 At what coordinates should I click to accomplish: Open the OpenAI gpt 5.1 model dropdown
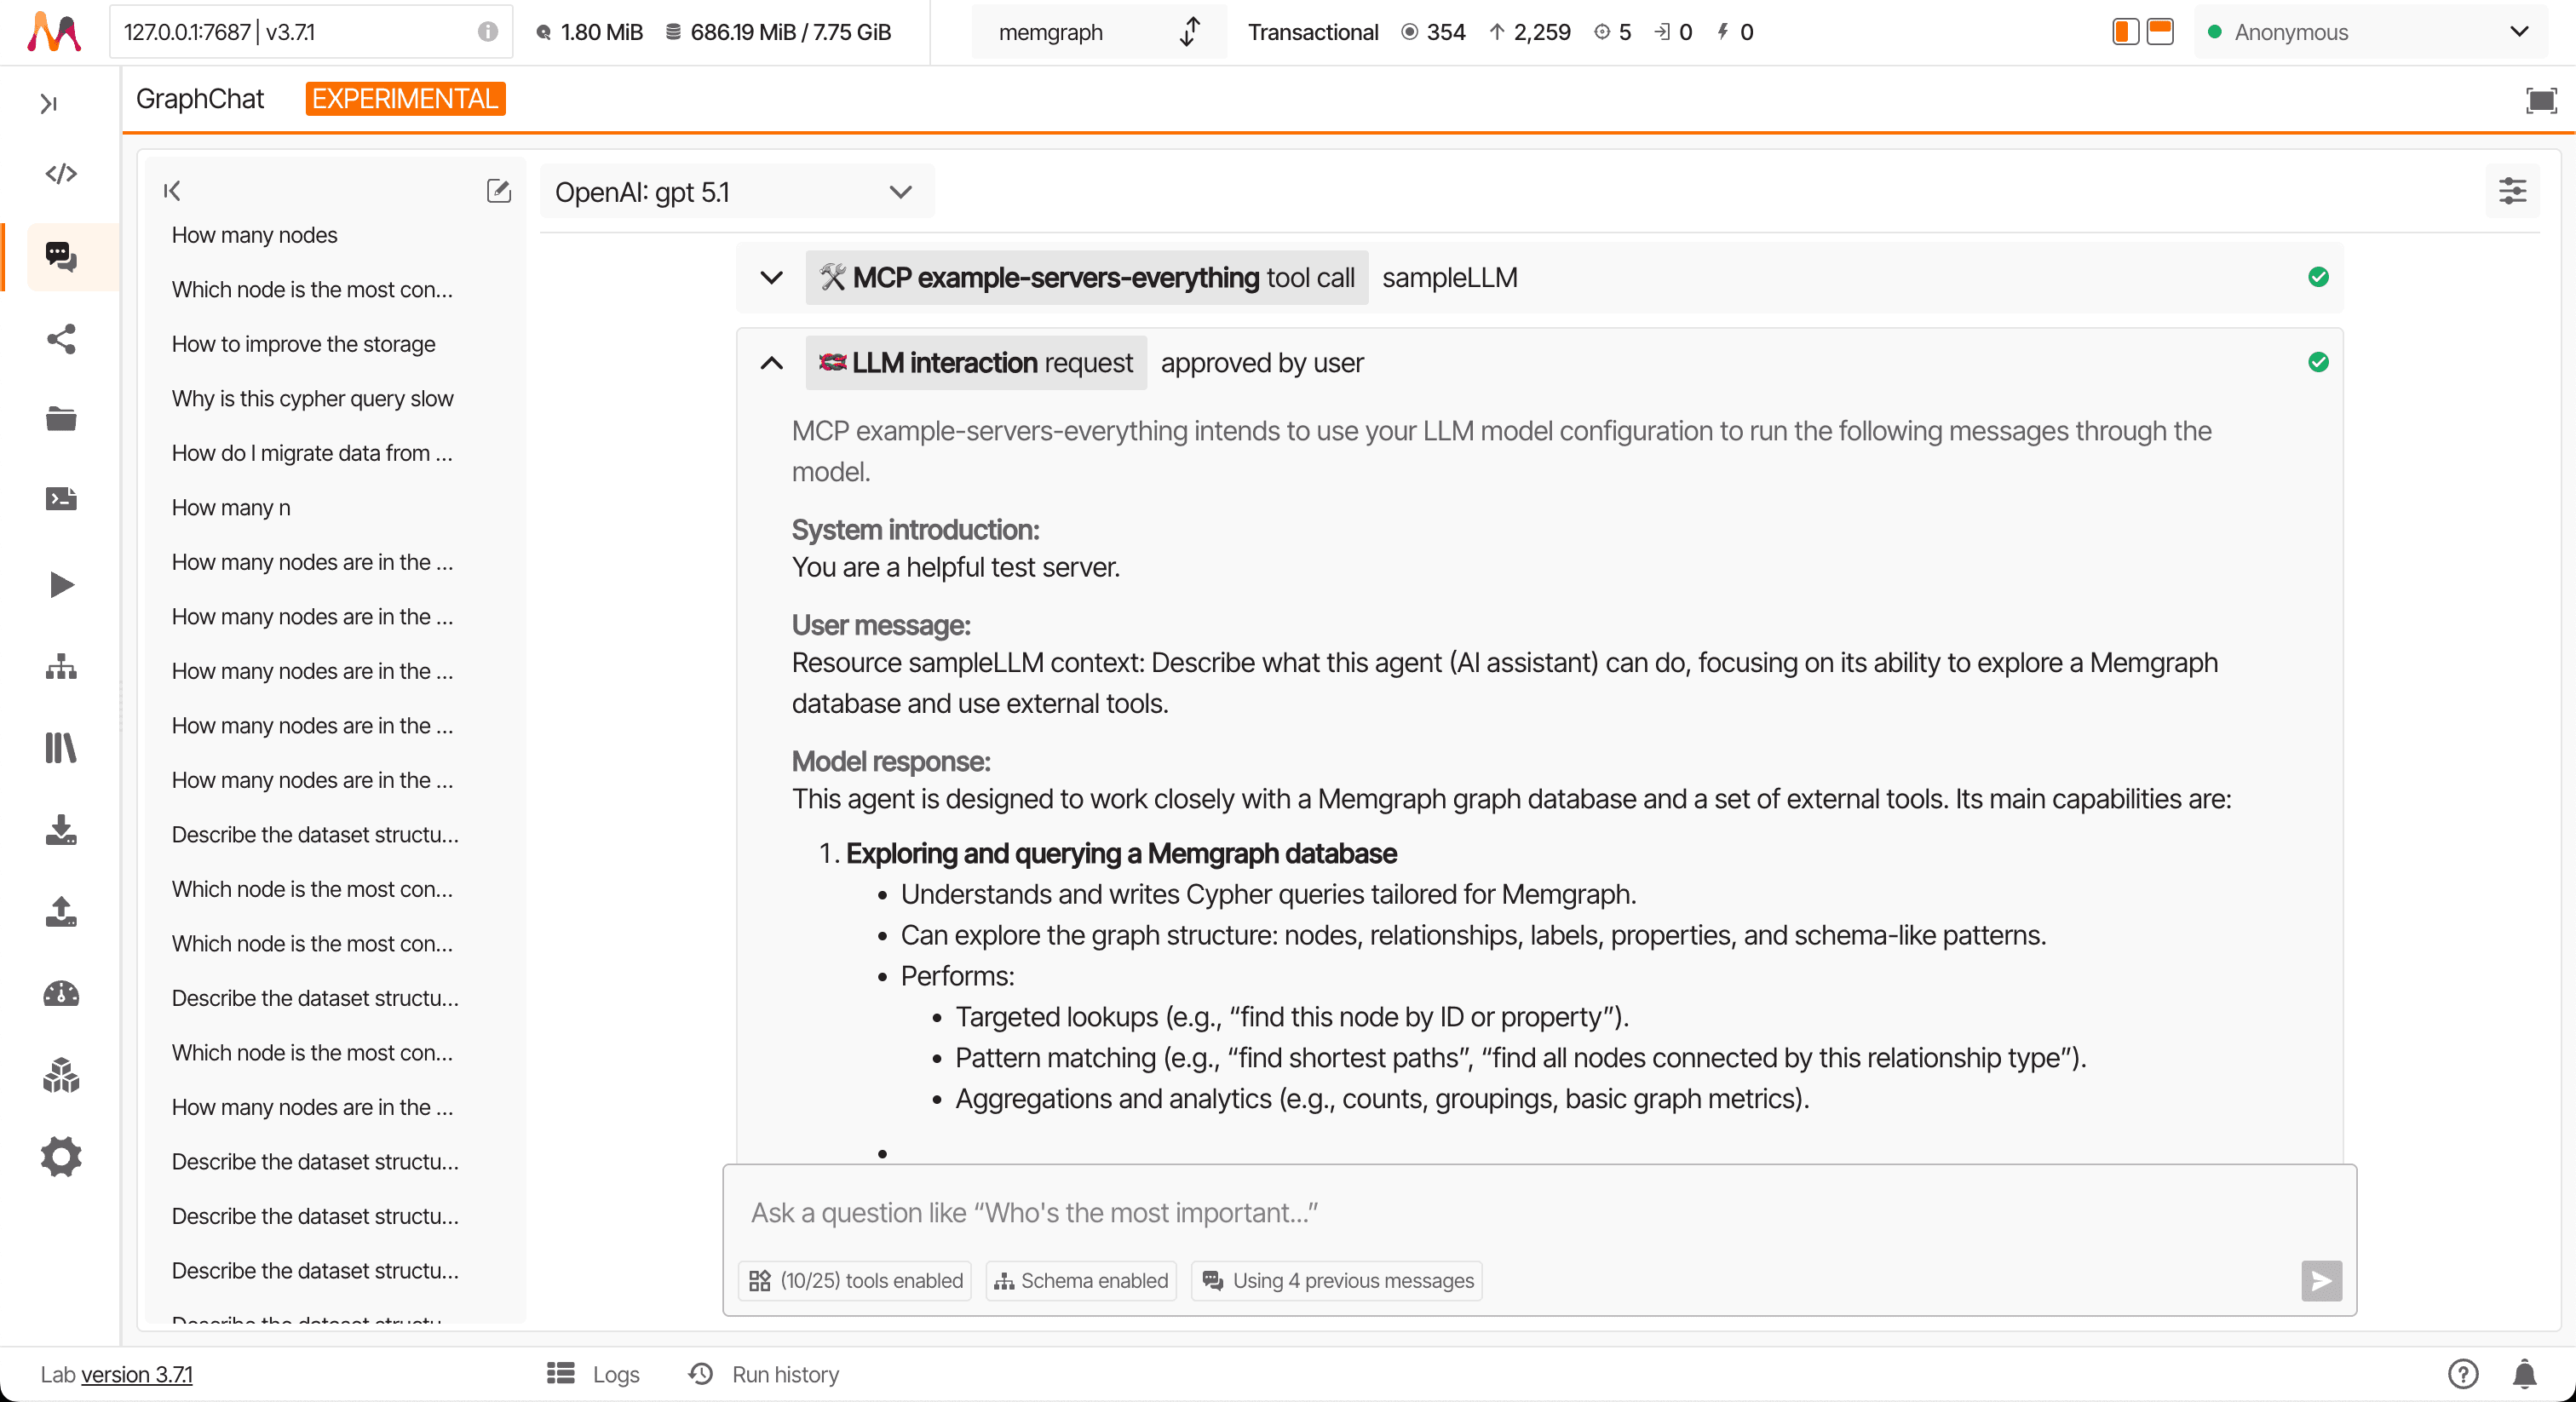pos(736,191)
